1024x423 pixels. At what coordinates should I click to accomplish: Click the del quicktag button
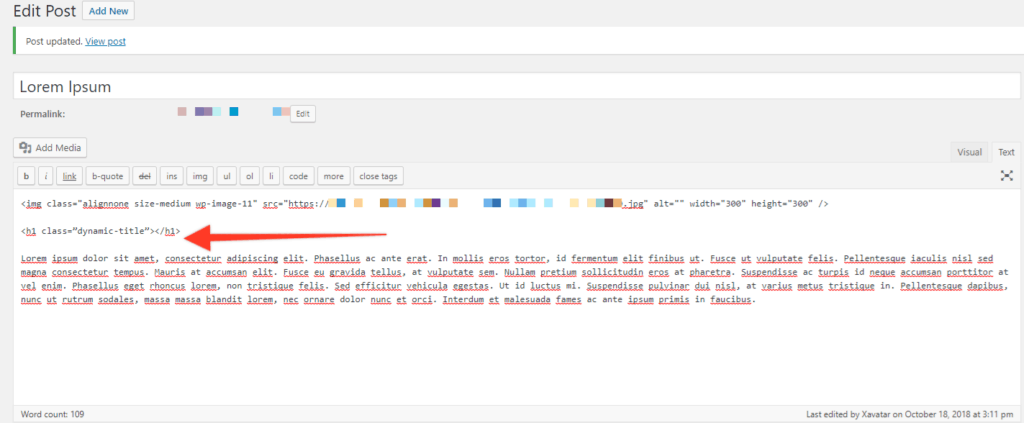pyautogui.click(x=144, y=176)
